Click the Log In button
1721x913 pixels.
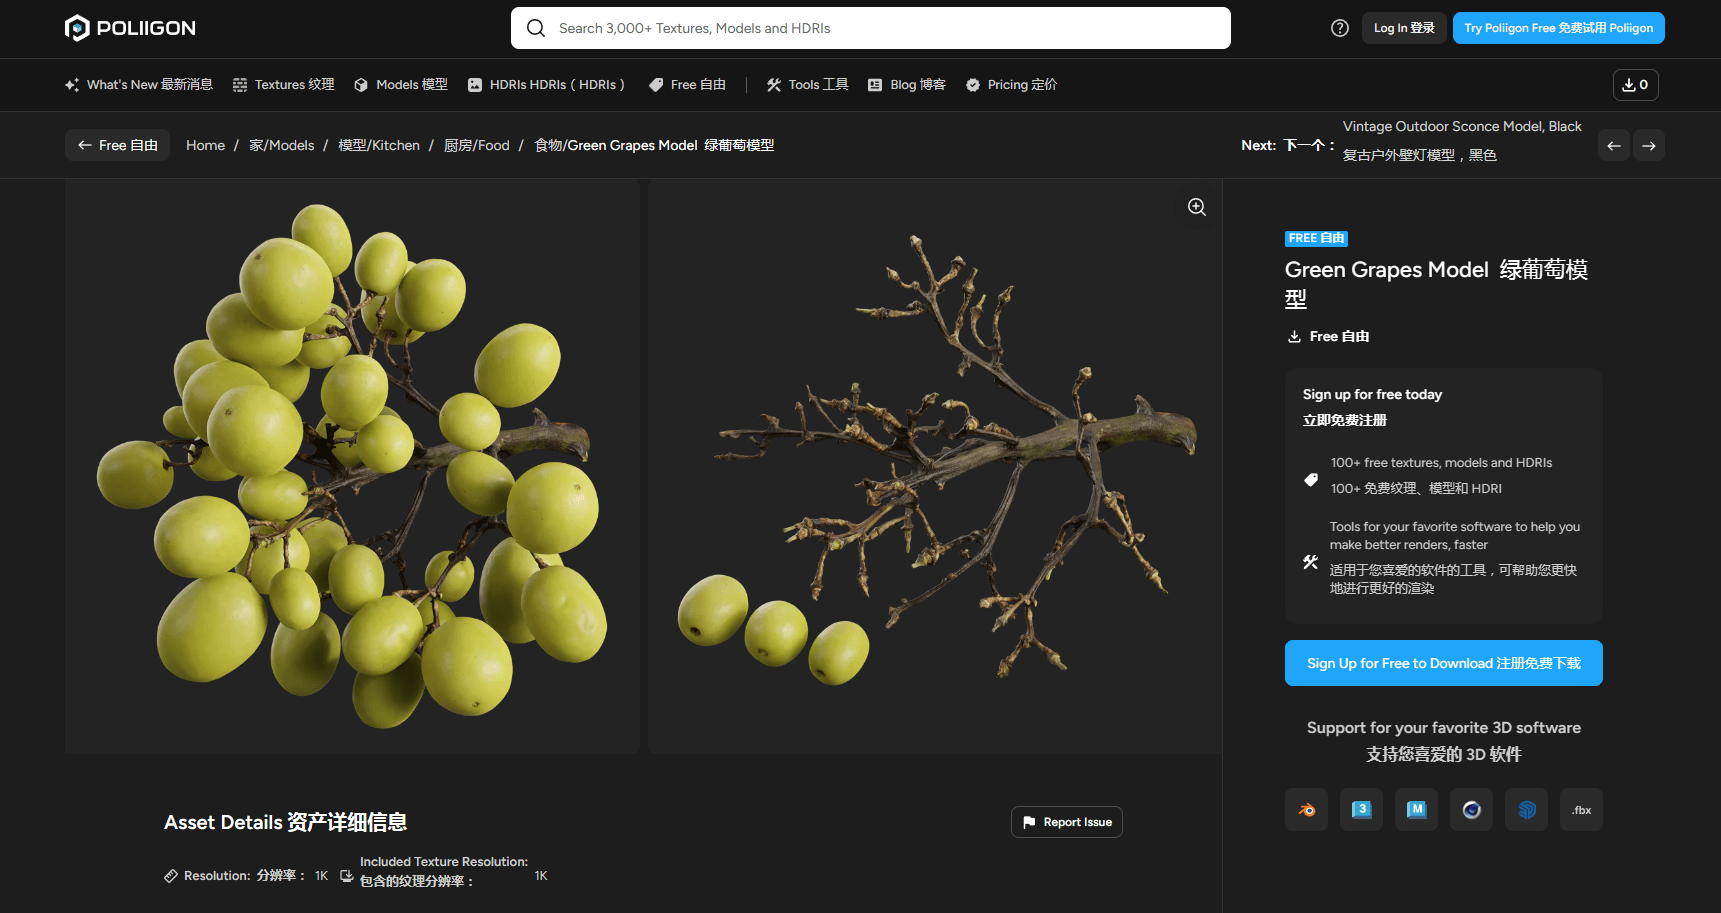coord(1403,28)
